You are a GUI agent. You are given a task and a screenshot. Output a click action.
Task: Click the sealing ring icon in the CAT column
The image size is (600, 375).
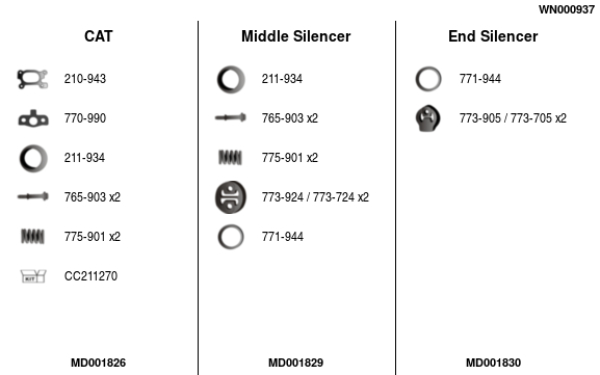(x=33, y=158)
